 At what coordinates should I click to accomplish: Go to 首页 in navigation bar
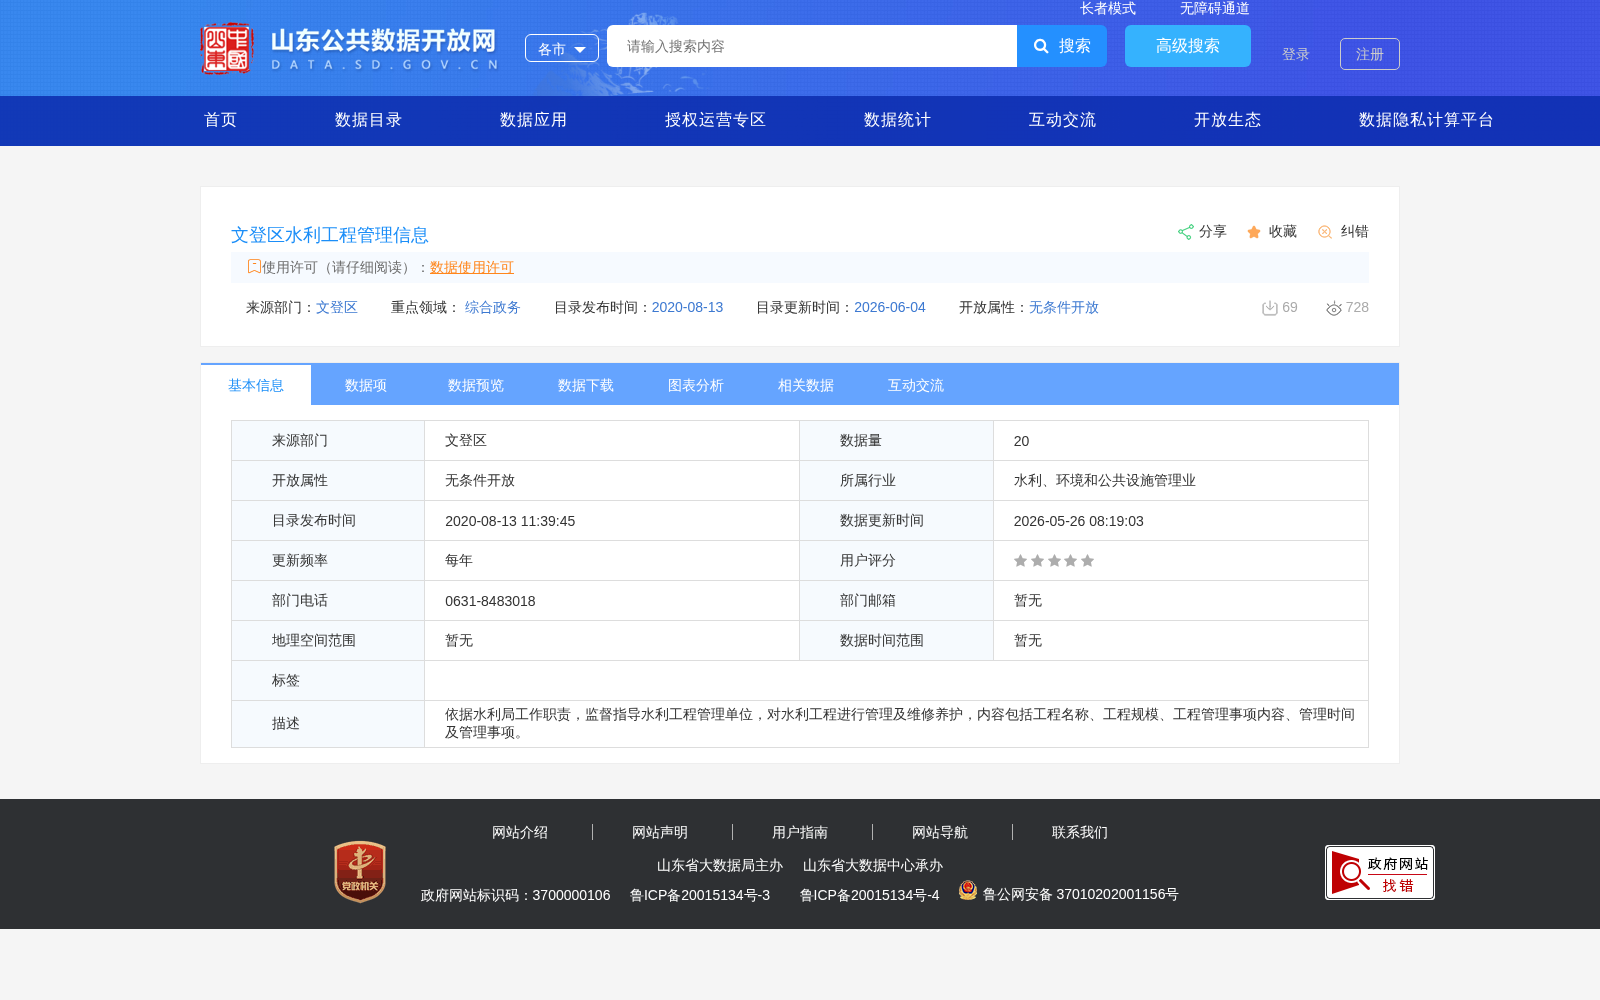(x=221, y=120)
